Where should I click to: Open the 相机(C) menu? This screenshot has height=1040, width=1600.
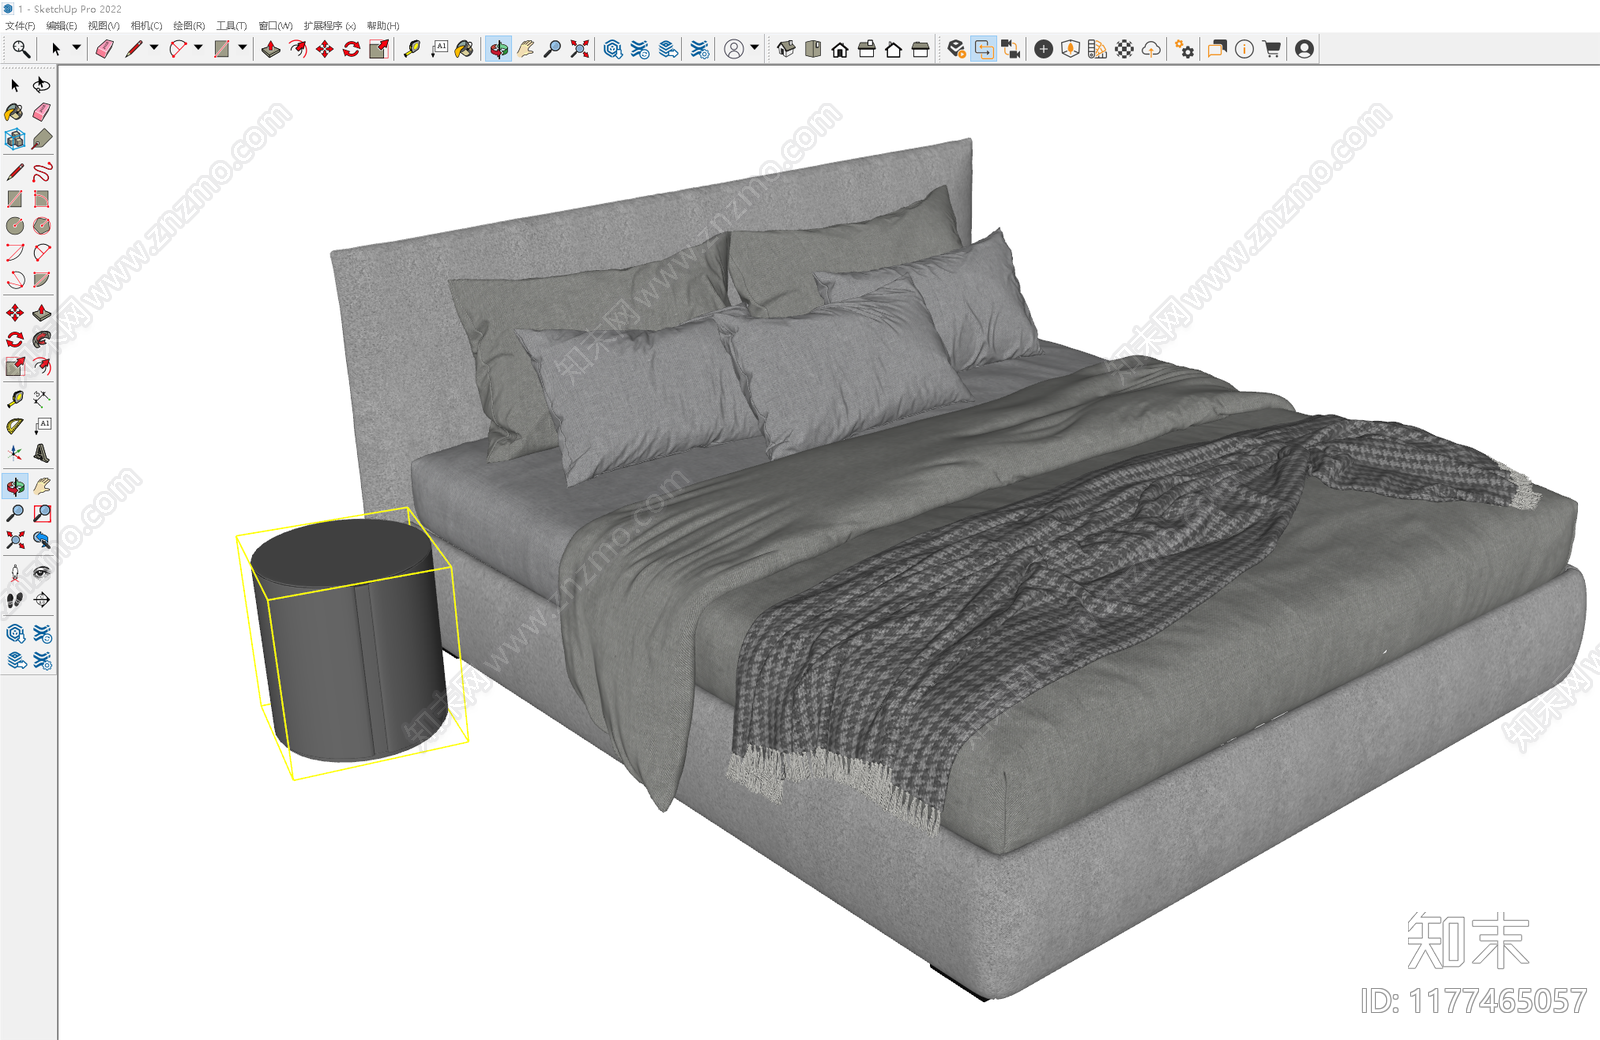coord(146,26)
